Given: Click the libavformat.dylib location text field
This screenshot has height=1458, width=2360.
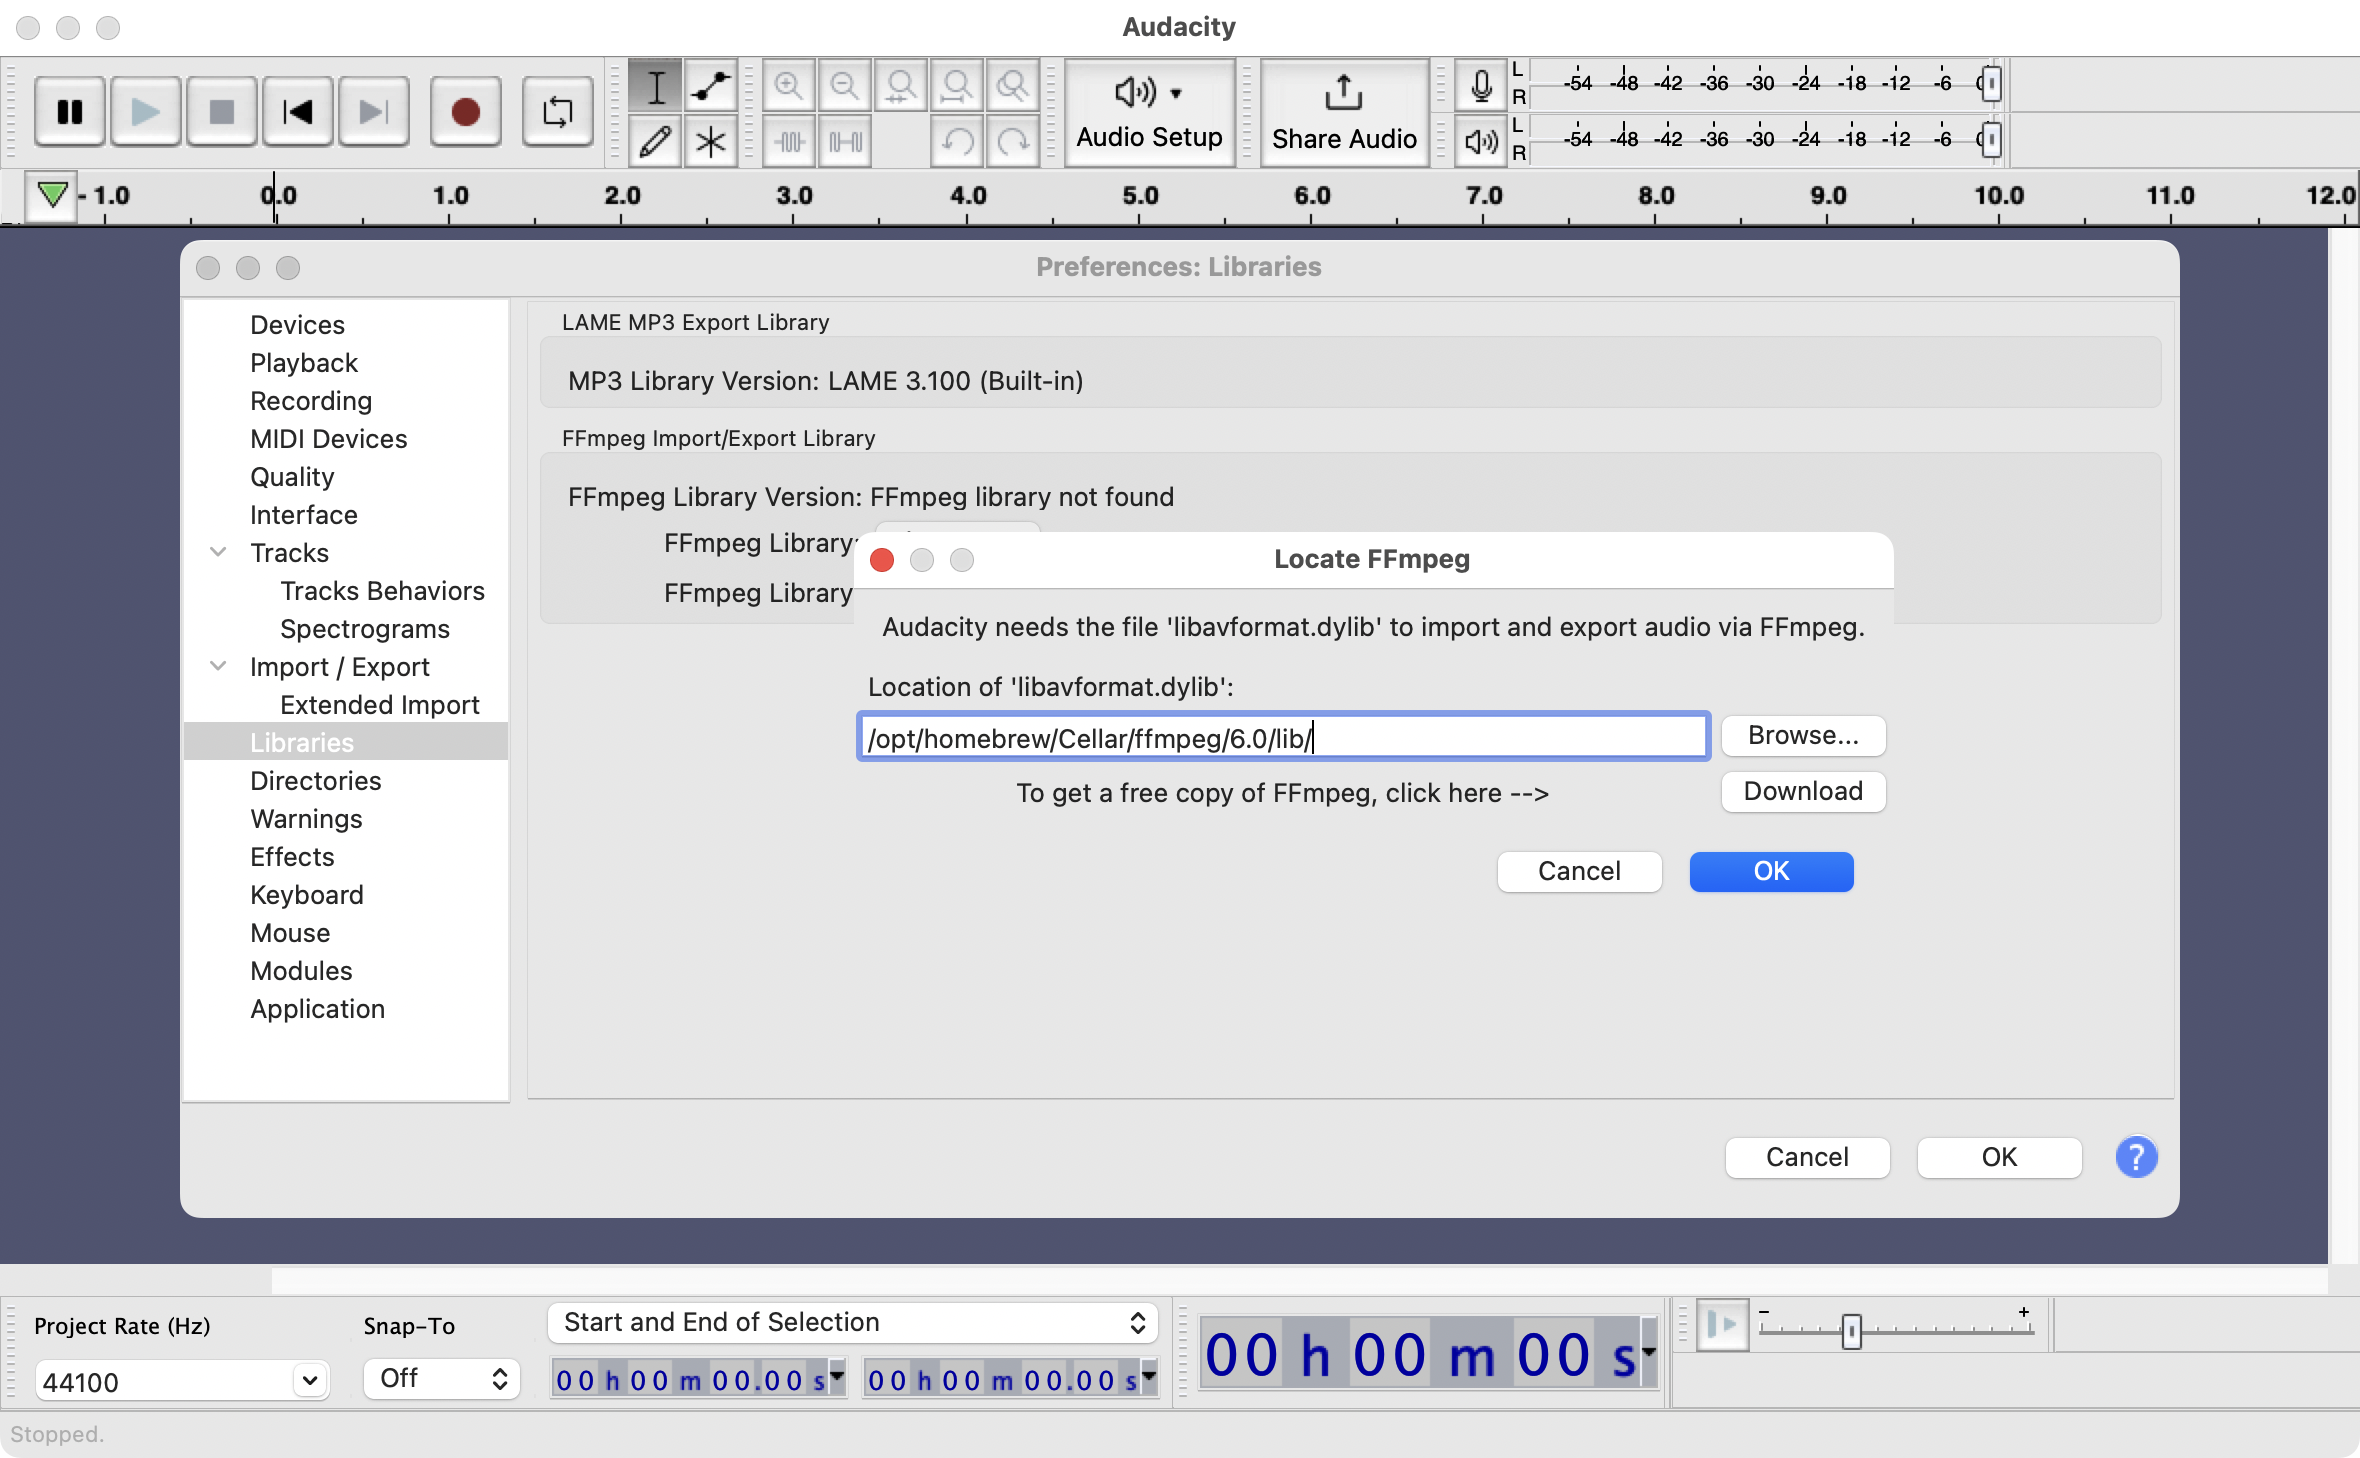Looking at the screenshot, I should tap(1283, 737).
